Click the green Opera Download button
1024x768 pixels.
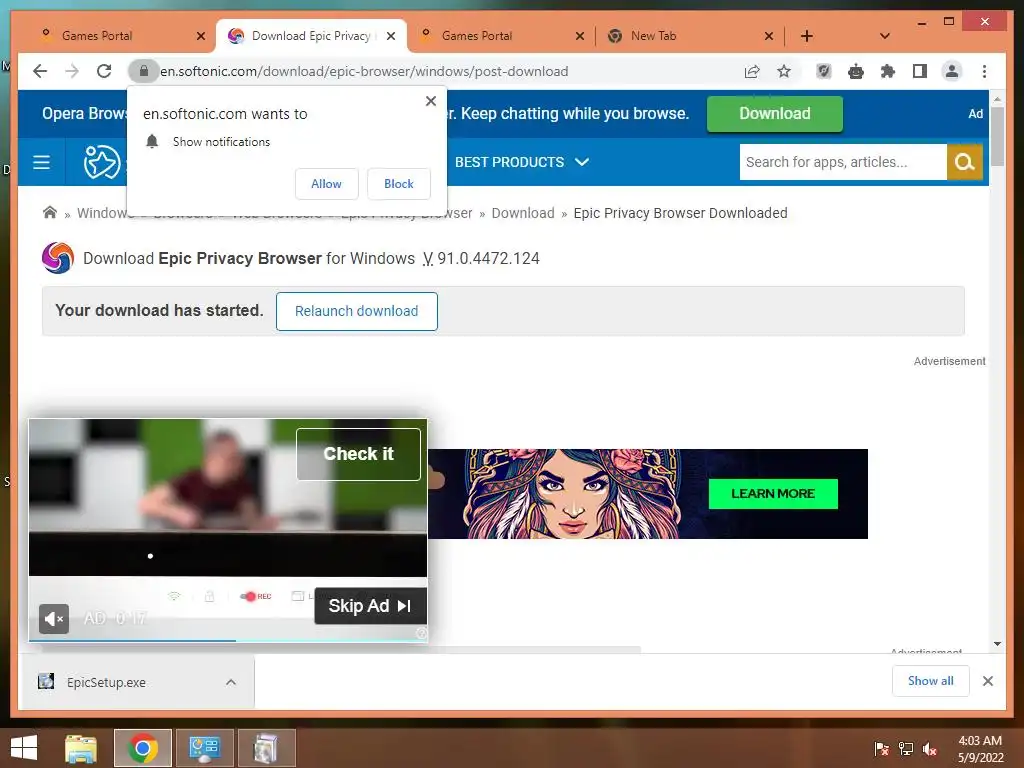click(x=775, y=114)
